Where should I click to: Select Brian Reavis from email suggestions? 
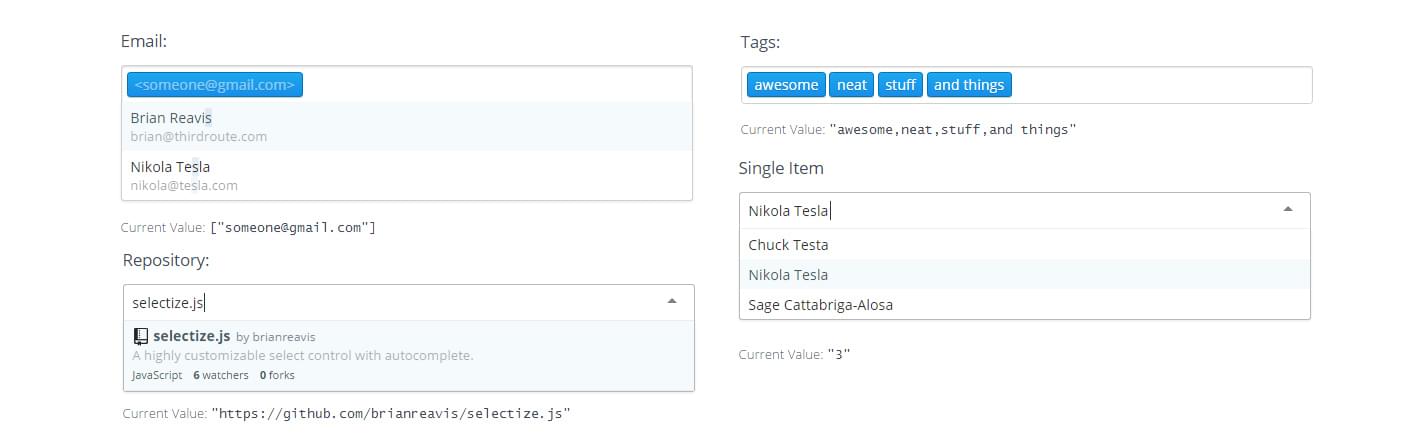coord(170,118)
